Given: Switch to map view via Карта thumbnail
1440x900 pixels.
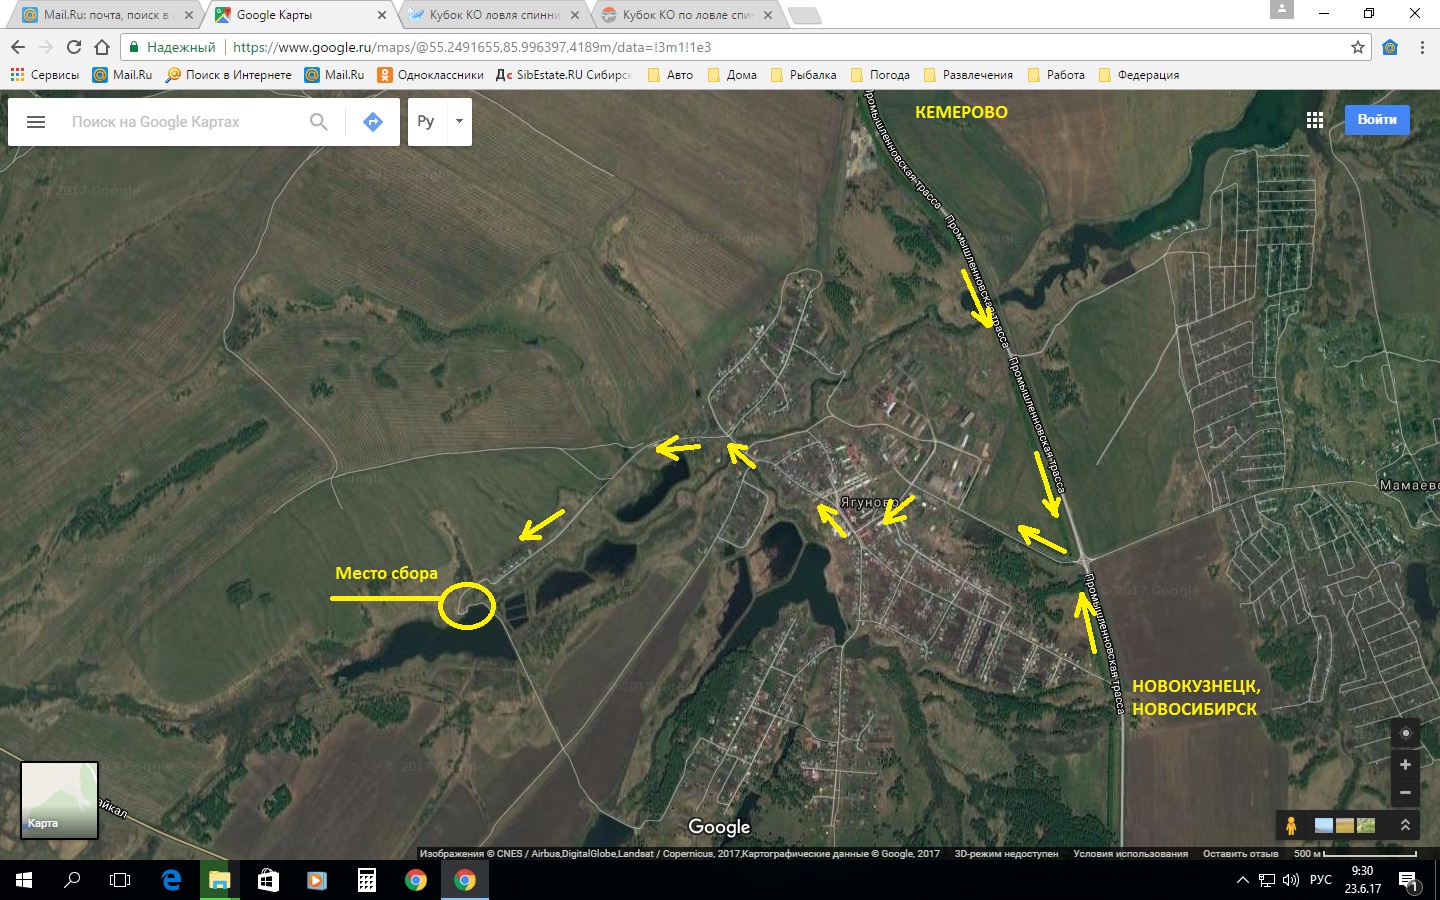Looking at the screenshot, I should 60,800.
